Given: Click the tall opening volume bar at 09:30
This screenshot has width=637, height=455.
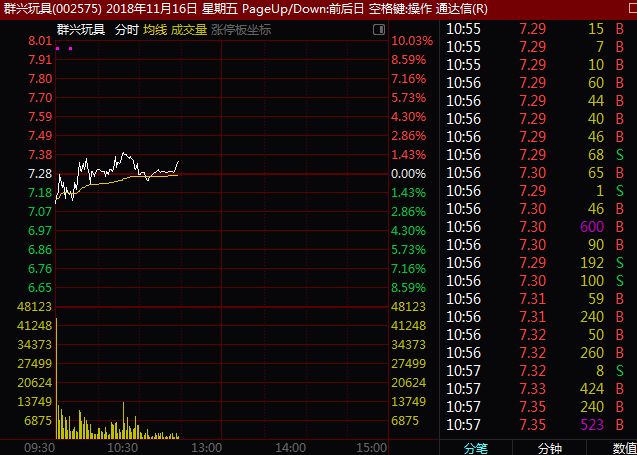Looking at the screenshot, I should 57,380.
